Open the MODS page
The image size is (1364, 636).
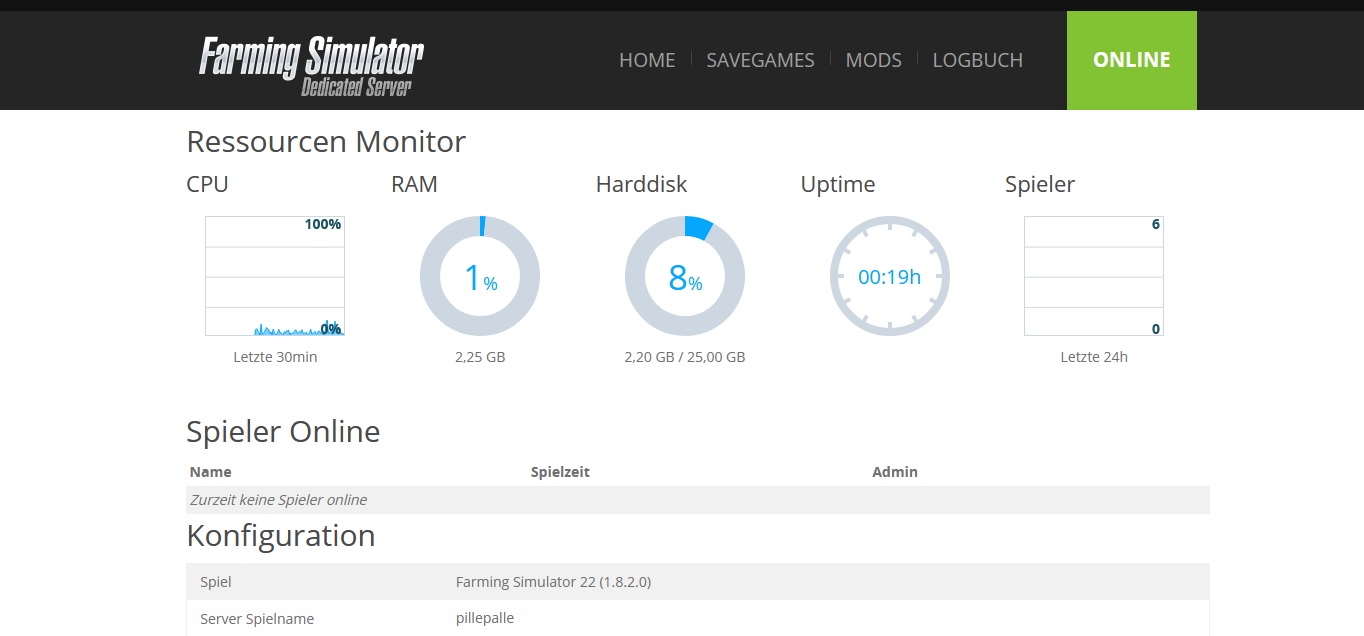(x=874, y=60)
